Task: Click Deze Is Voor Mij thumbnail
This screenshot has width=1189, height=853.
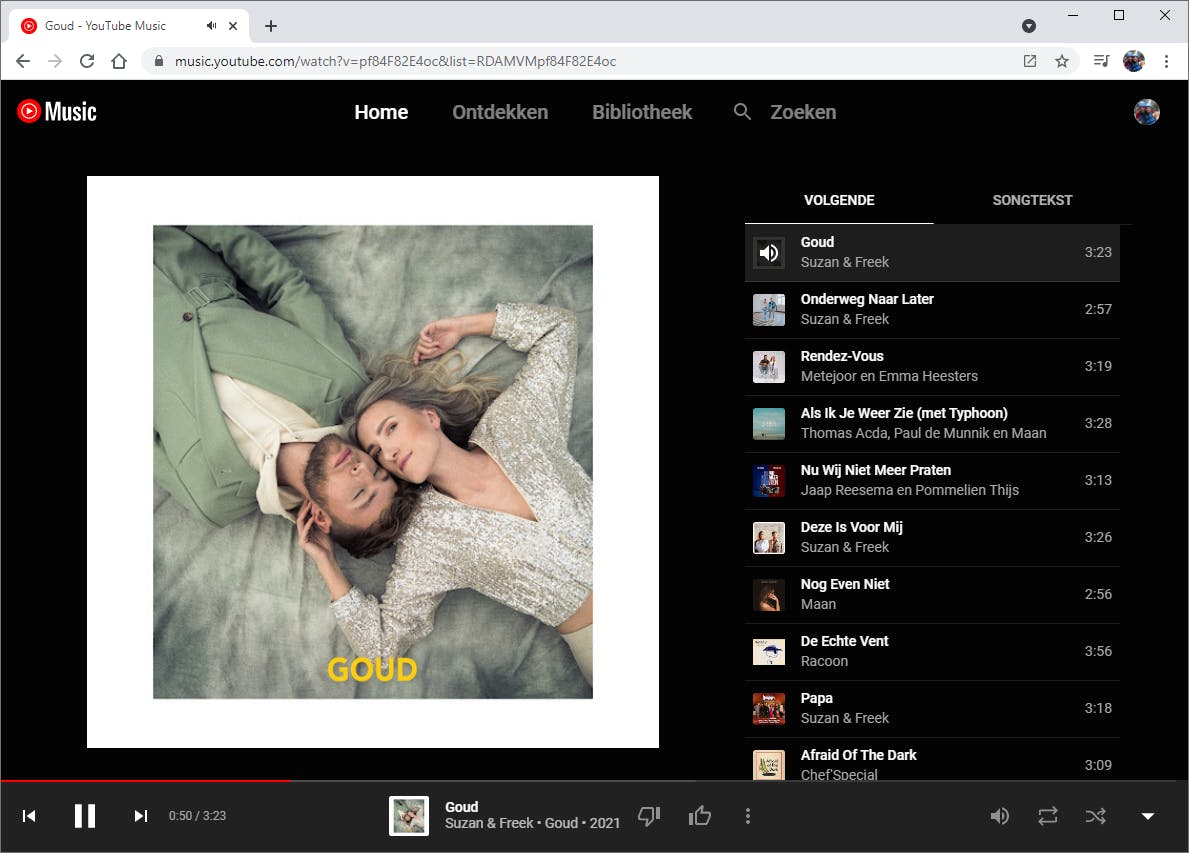Action: [768, 538]
